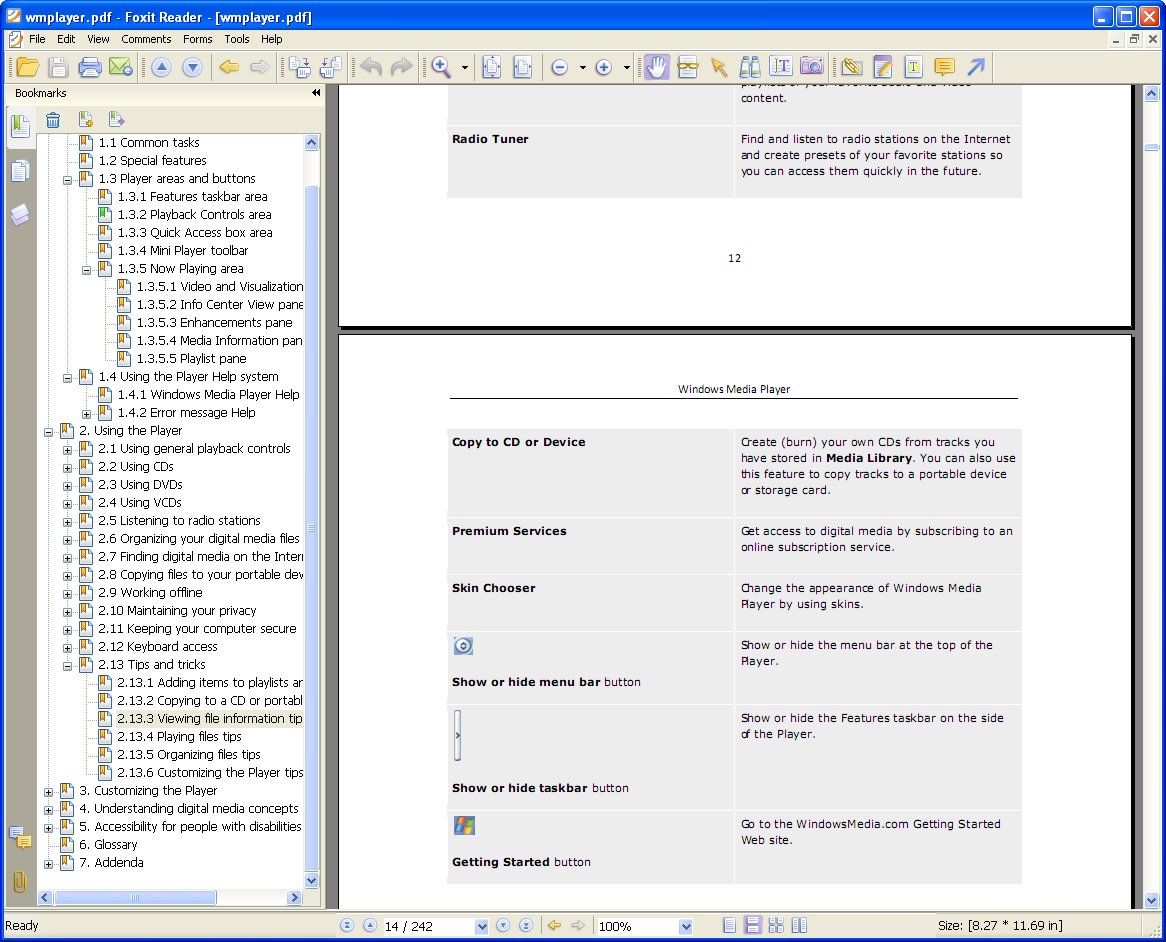Open the Find binoculars tool

coord(749,67)
